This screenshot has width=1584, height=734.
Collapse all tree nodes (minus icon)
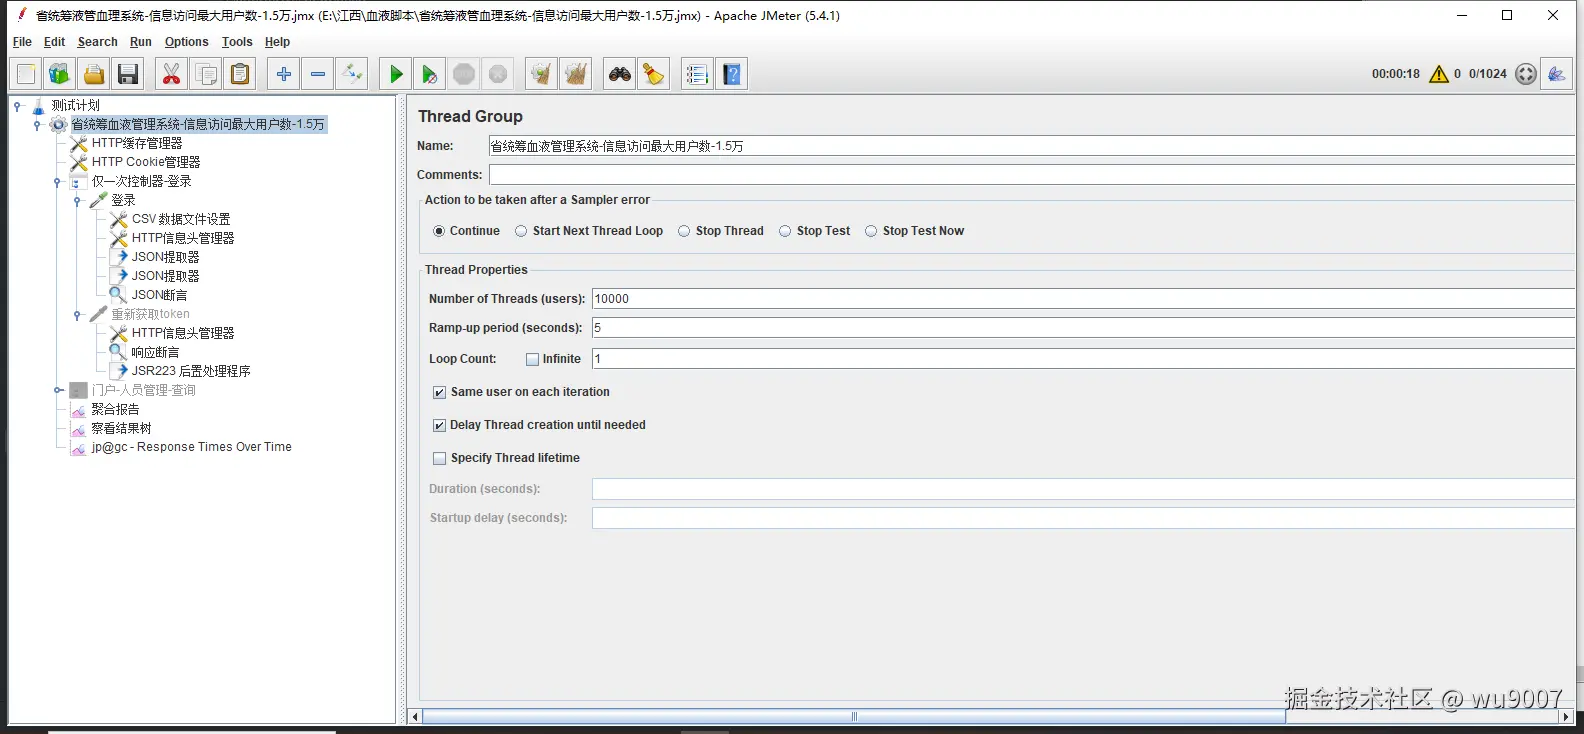click(318, 74)
